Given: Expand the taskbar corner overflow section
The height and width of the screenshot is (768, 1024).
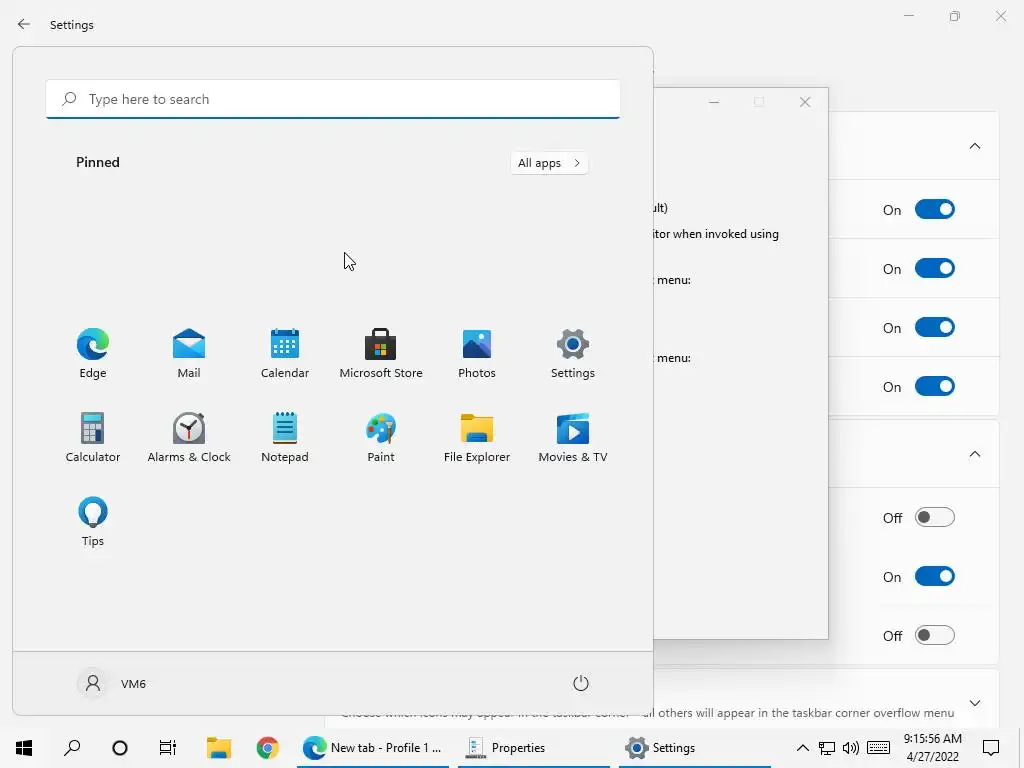Looking at the screenshot, I should coord(975,703).
